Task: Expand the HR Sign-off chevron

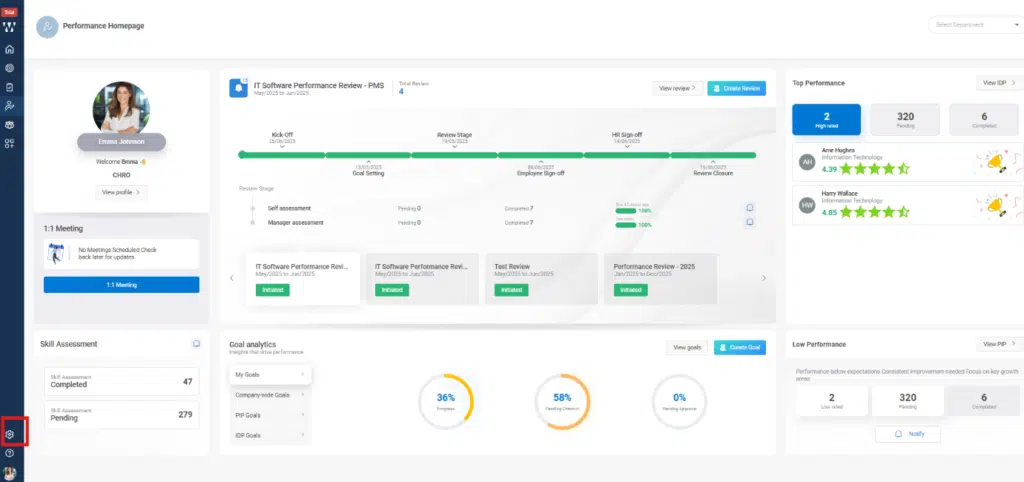Action: click(627, 146)
